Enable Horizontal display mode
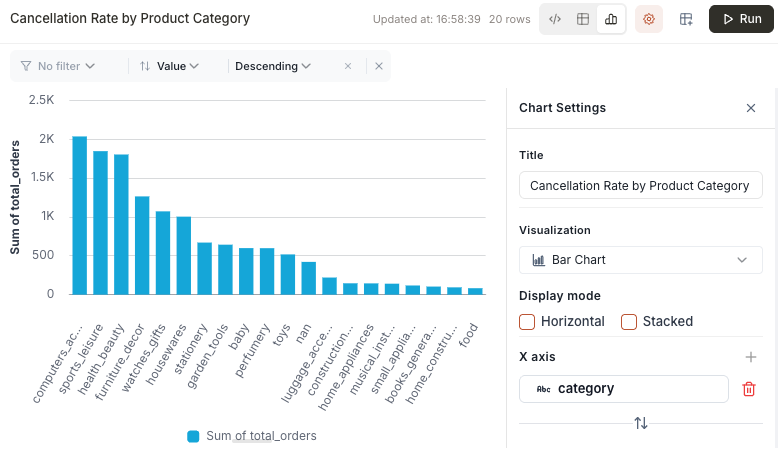The image size is (778, 457). [x=527, y=322]
